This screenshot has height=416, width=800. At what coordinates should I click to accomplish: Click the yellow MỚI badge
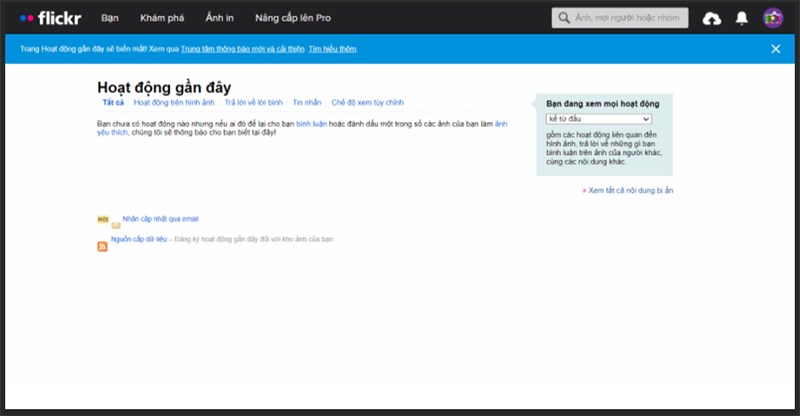[x=103, y=219]
